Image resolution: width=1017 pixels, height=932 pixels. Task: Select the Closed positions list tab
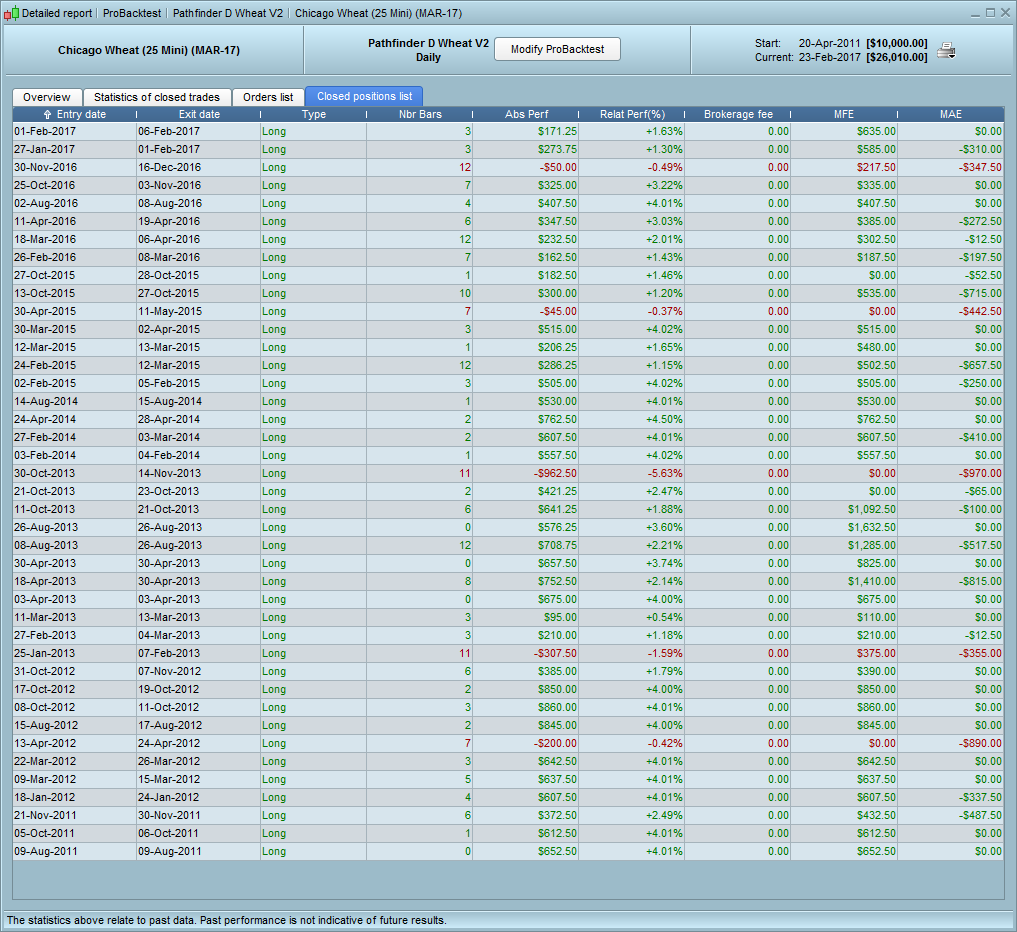tap(365, 97)
